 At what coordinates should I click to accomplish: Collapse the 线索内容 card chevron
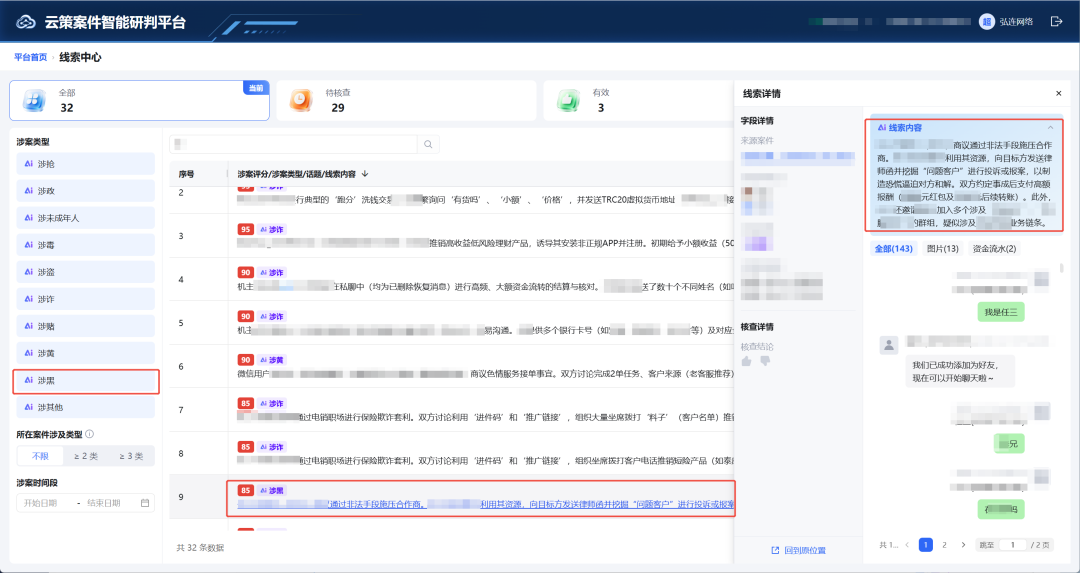pyautogui.click(x=1050, y=128)
